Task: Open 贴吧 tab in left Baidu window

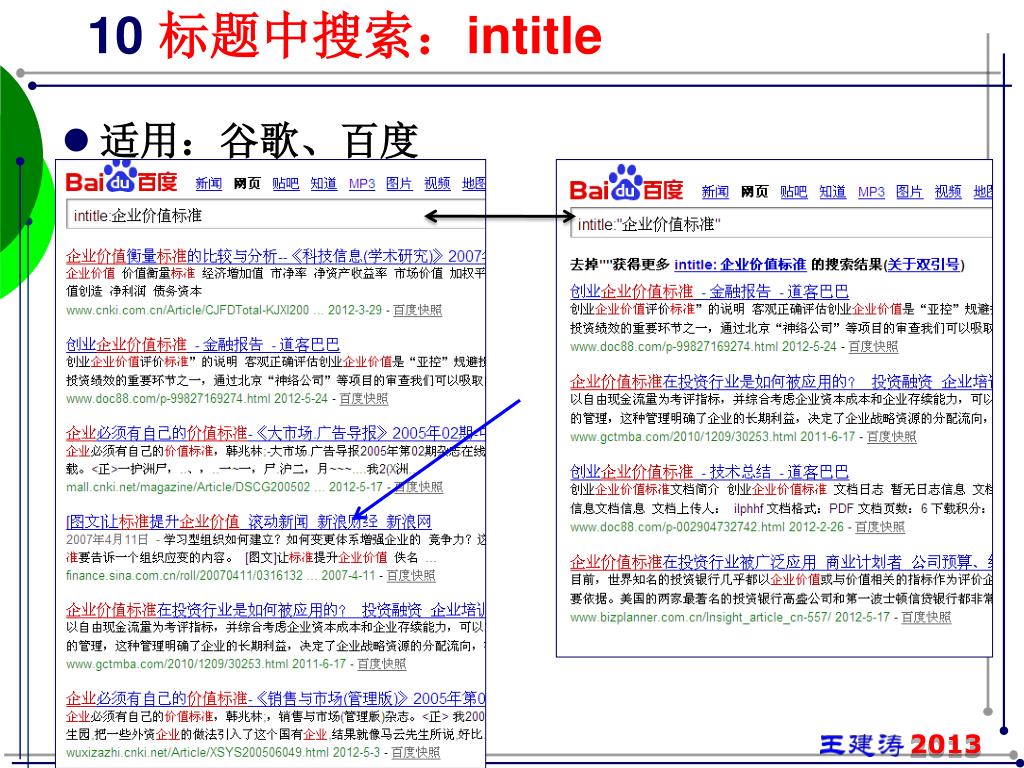Action: (285, 184)
